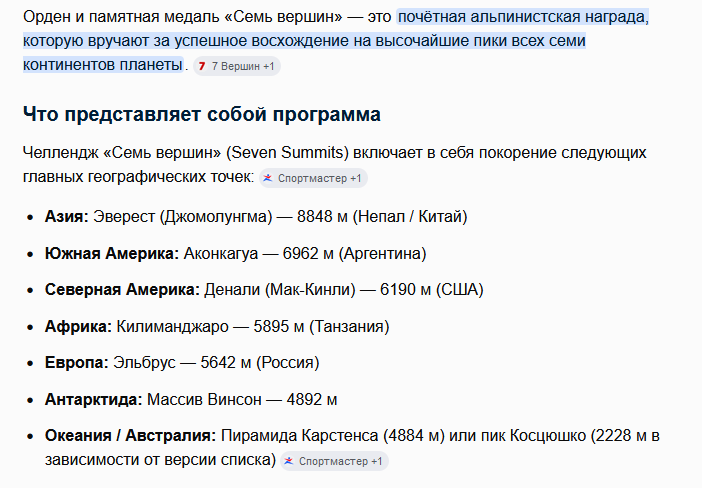Click the "Пирамида Карстенса" text

point(300,436)
